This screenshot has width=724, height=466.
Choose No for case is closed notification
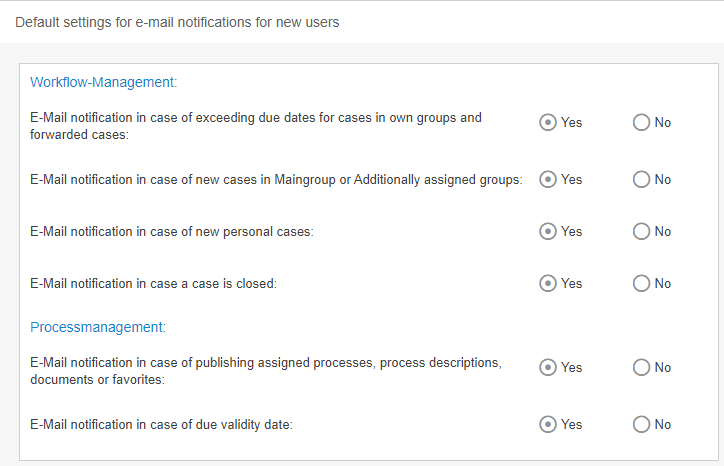tap(642, 283)
